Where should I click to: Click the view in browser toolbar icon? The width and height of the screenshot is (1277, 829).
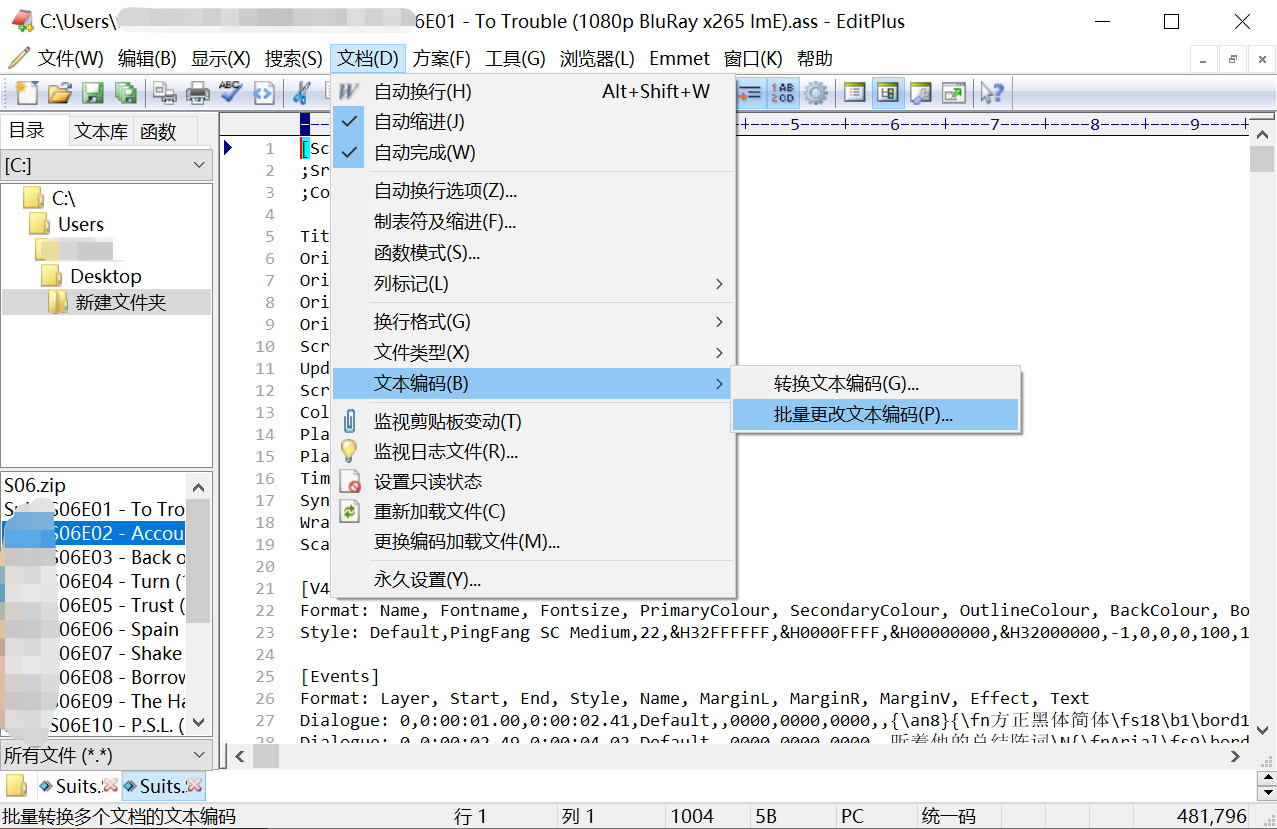[264, 93]
